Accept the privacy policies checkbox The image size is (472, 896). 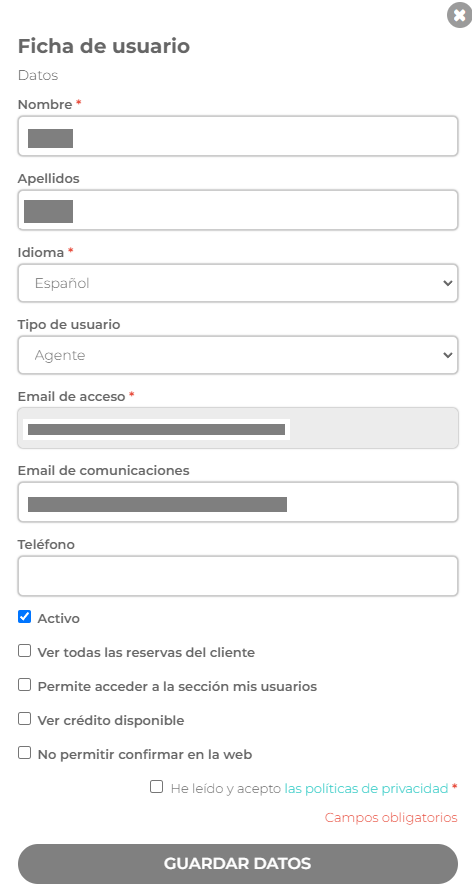[157, 787]
